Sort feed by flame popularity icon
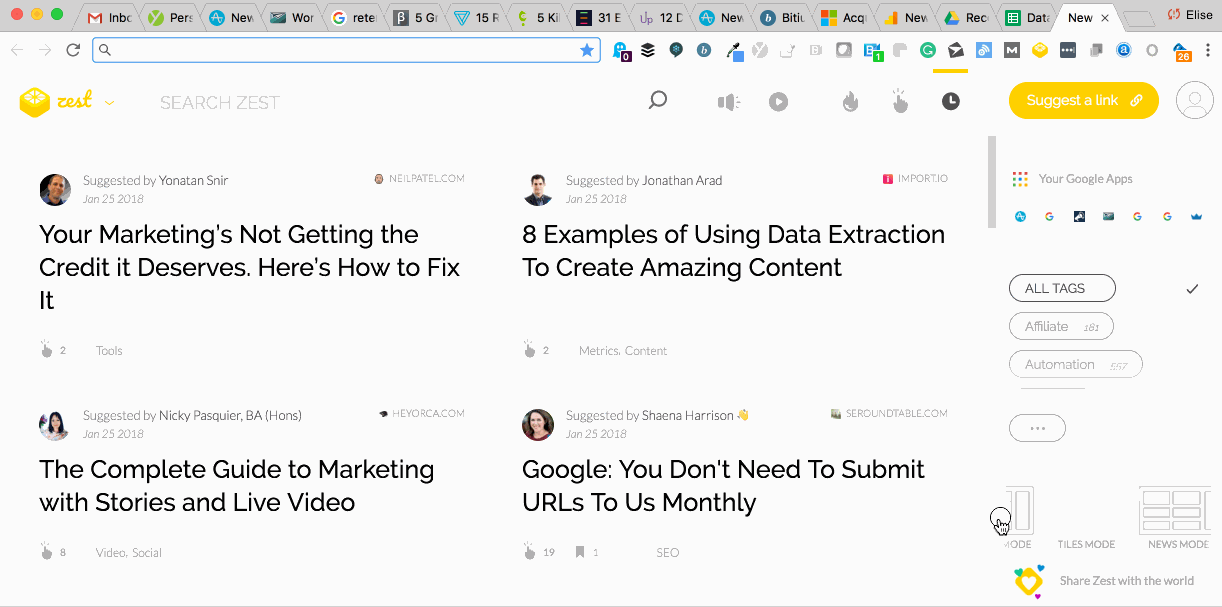The image size is (1222, 607). click(850, 102)
